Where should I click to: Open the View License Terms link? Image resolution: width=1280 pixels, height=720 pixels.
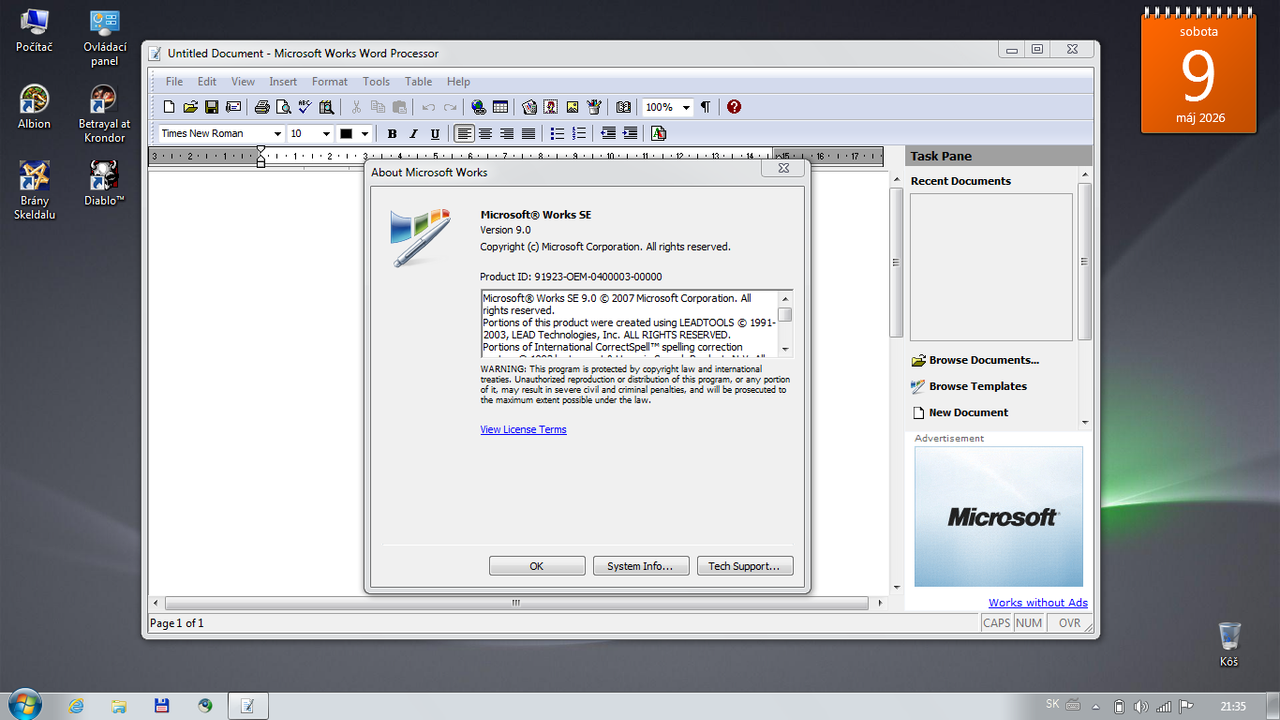523,430
